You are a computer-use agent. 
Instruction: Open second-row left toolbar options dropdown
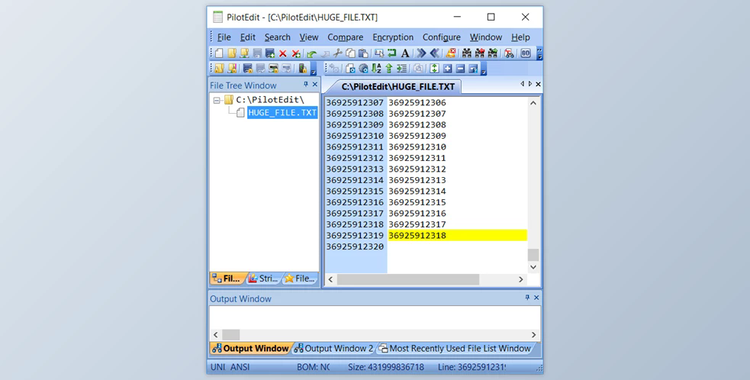point(313,69)
